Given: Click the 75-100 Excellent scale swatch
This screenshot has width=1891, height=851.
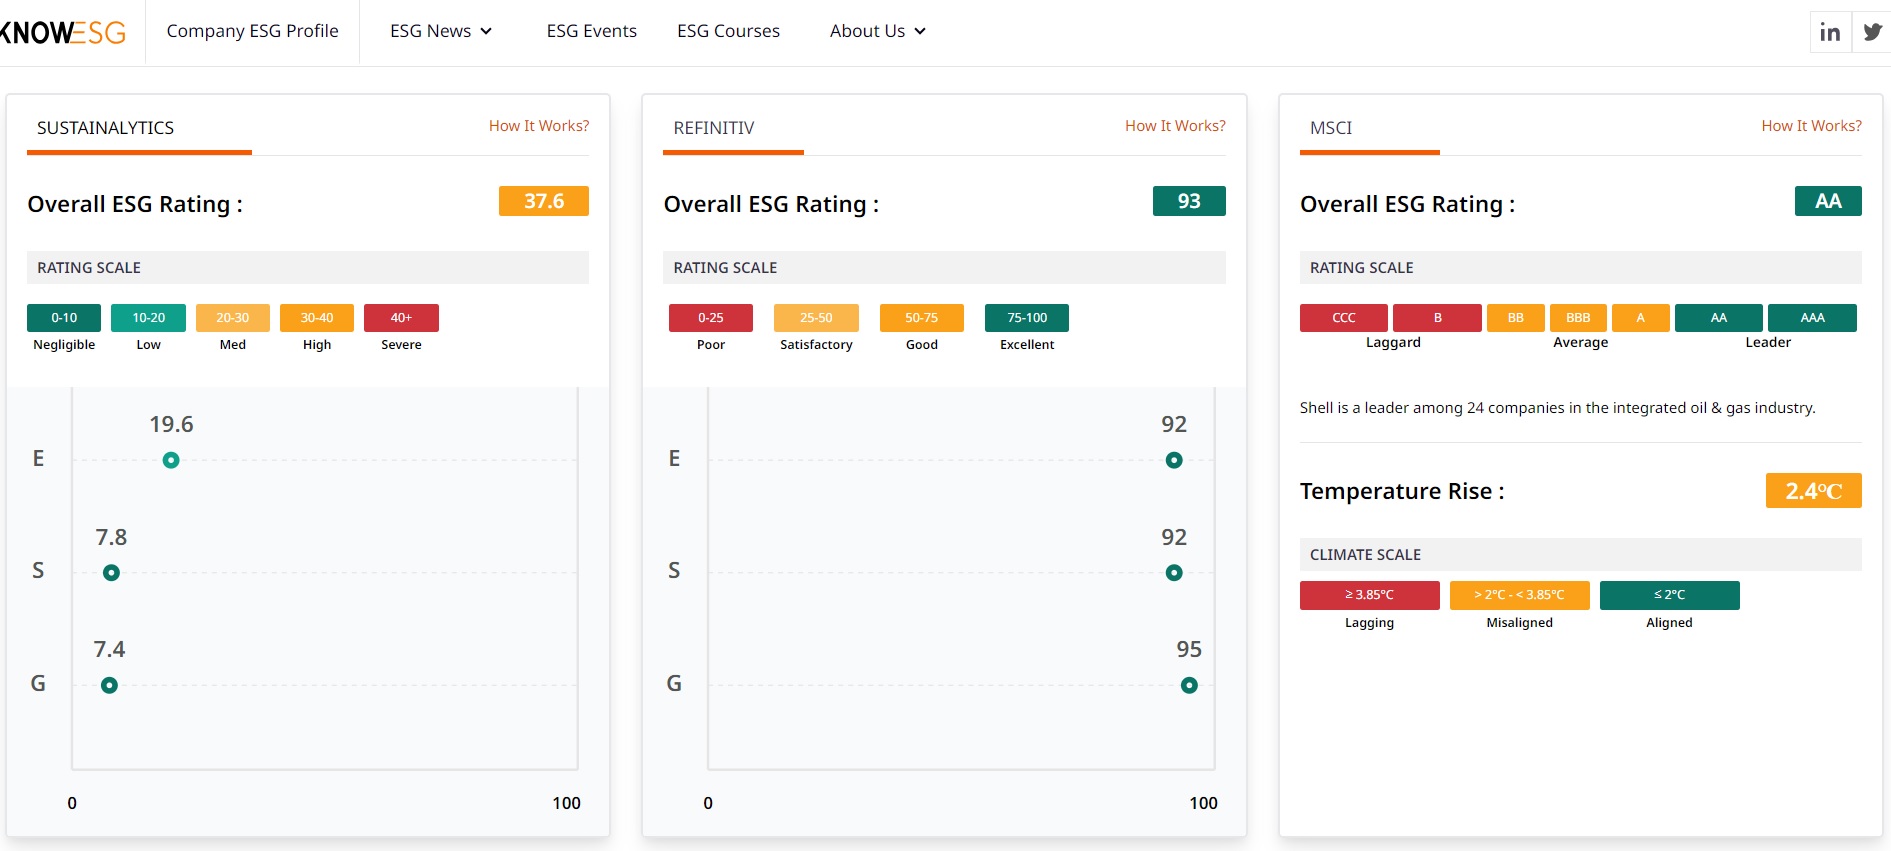Looking at the screenshot, I should coord(1027,318).
